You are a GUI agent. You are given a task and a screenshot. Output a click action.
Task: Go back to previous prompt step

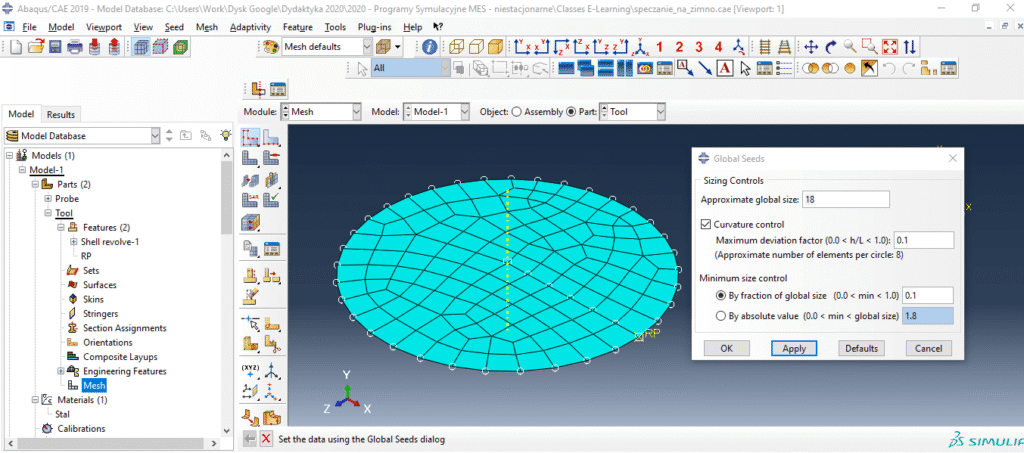coord(250,439)
